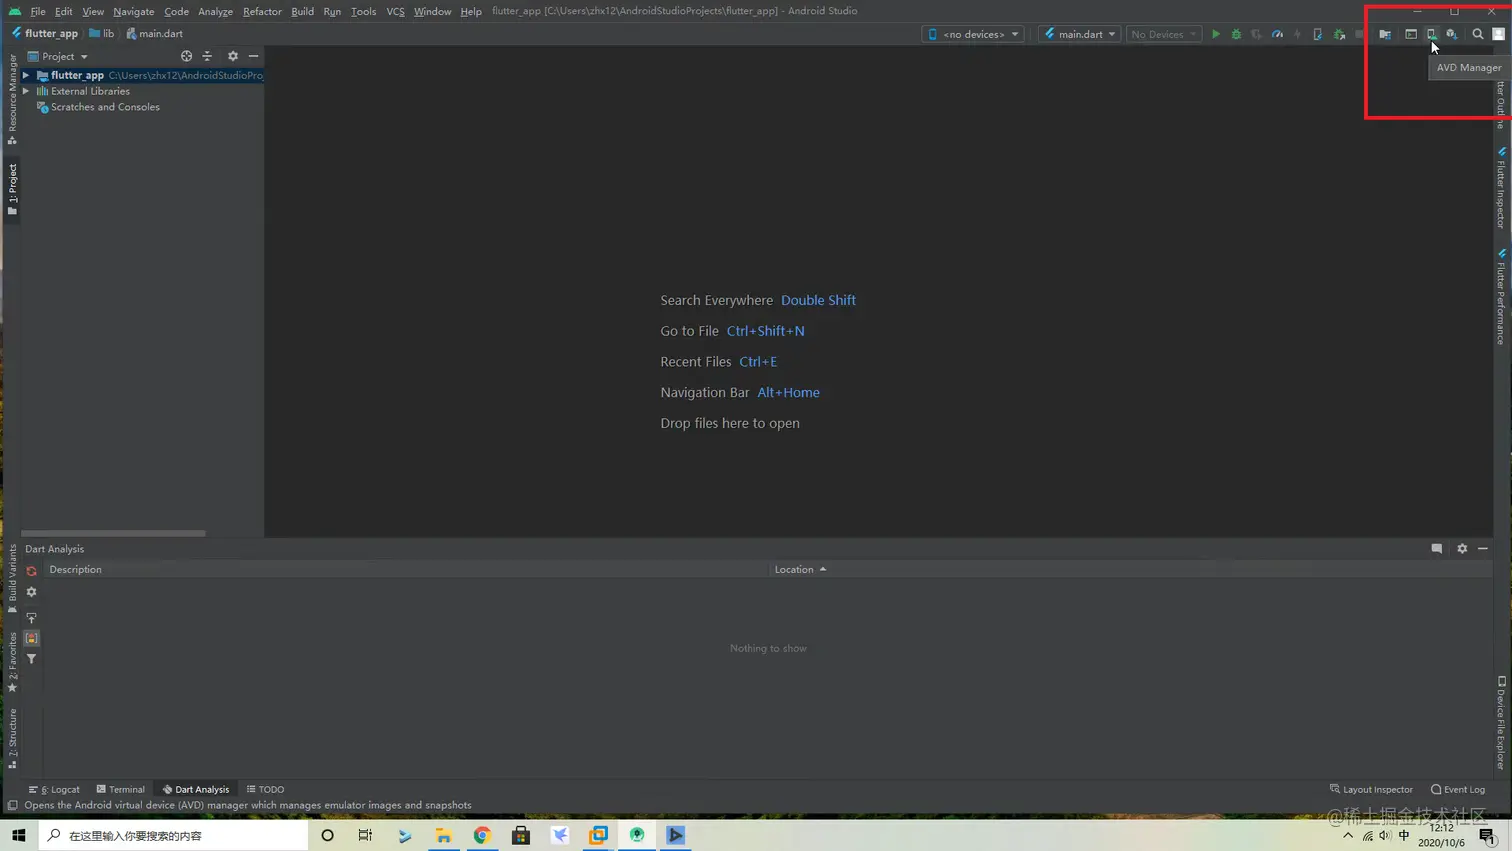
Task: Expand flutter_app in the Project tree
Action: click(25, 75)
